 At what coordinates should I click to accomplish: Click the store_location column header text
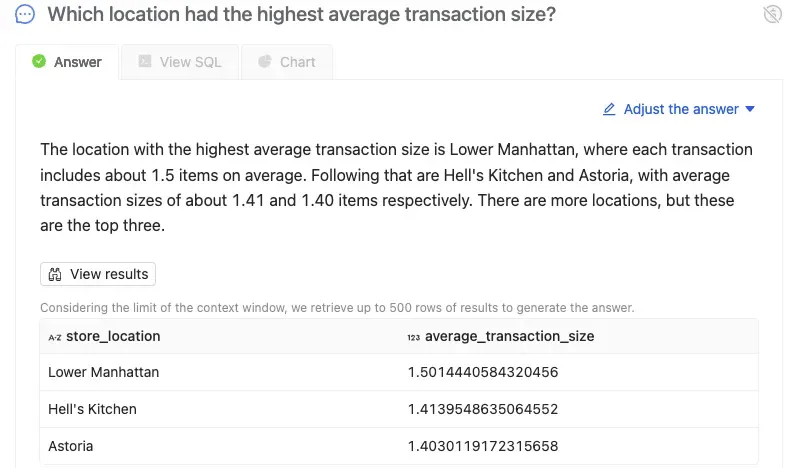coord(111,336)
